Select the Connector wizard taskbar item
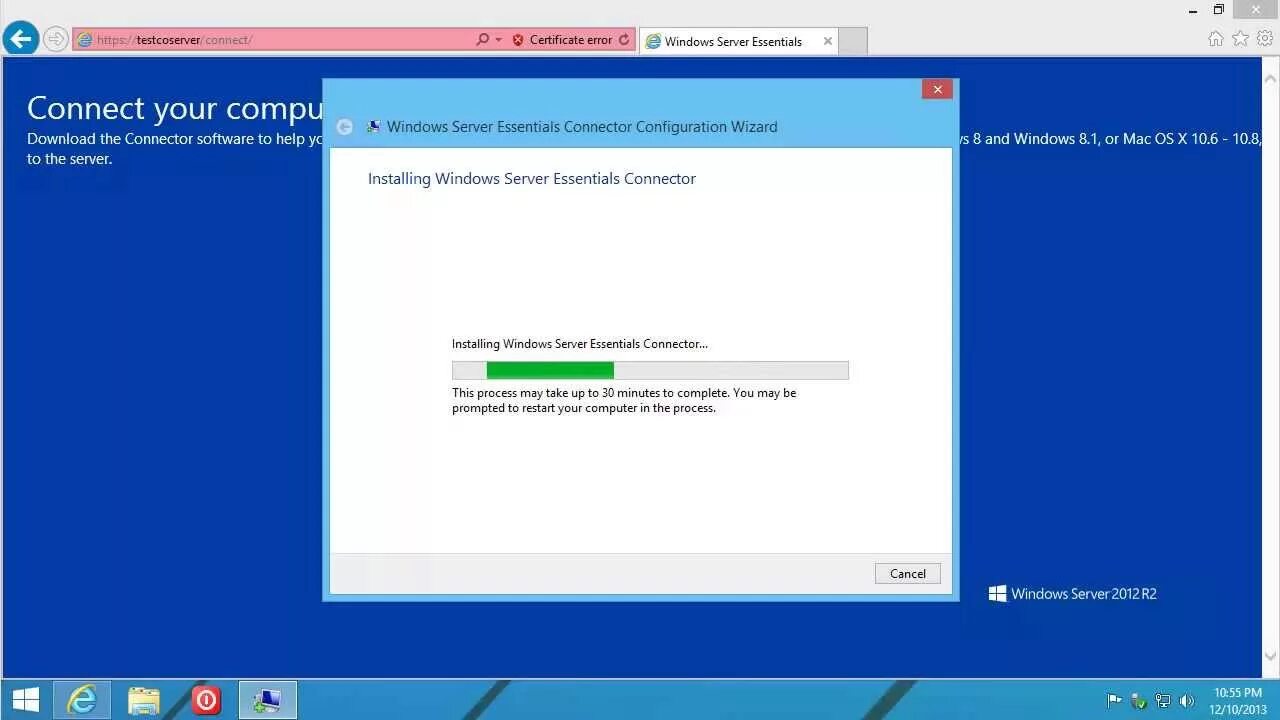 point(267,700)
